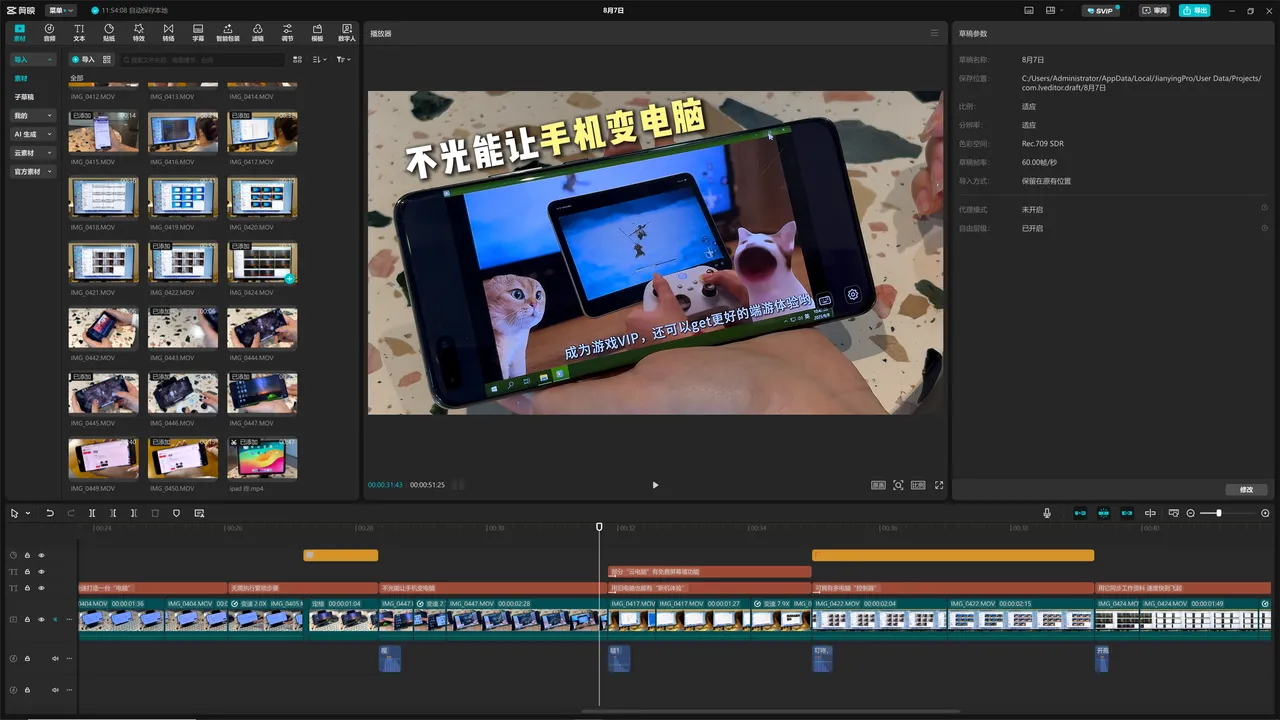Open the 音频 audio panel

click(49, 33)
